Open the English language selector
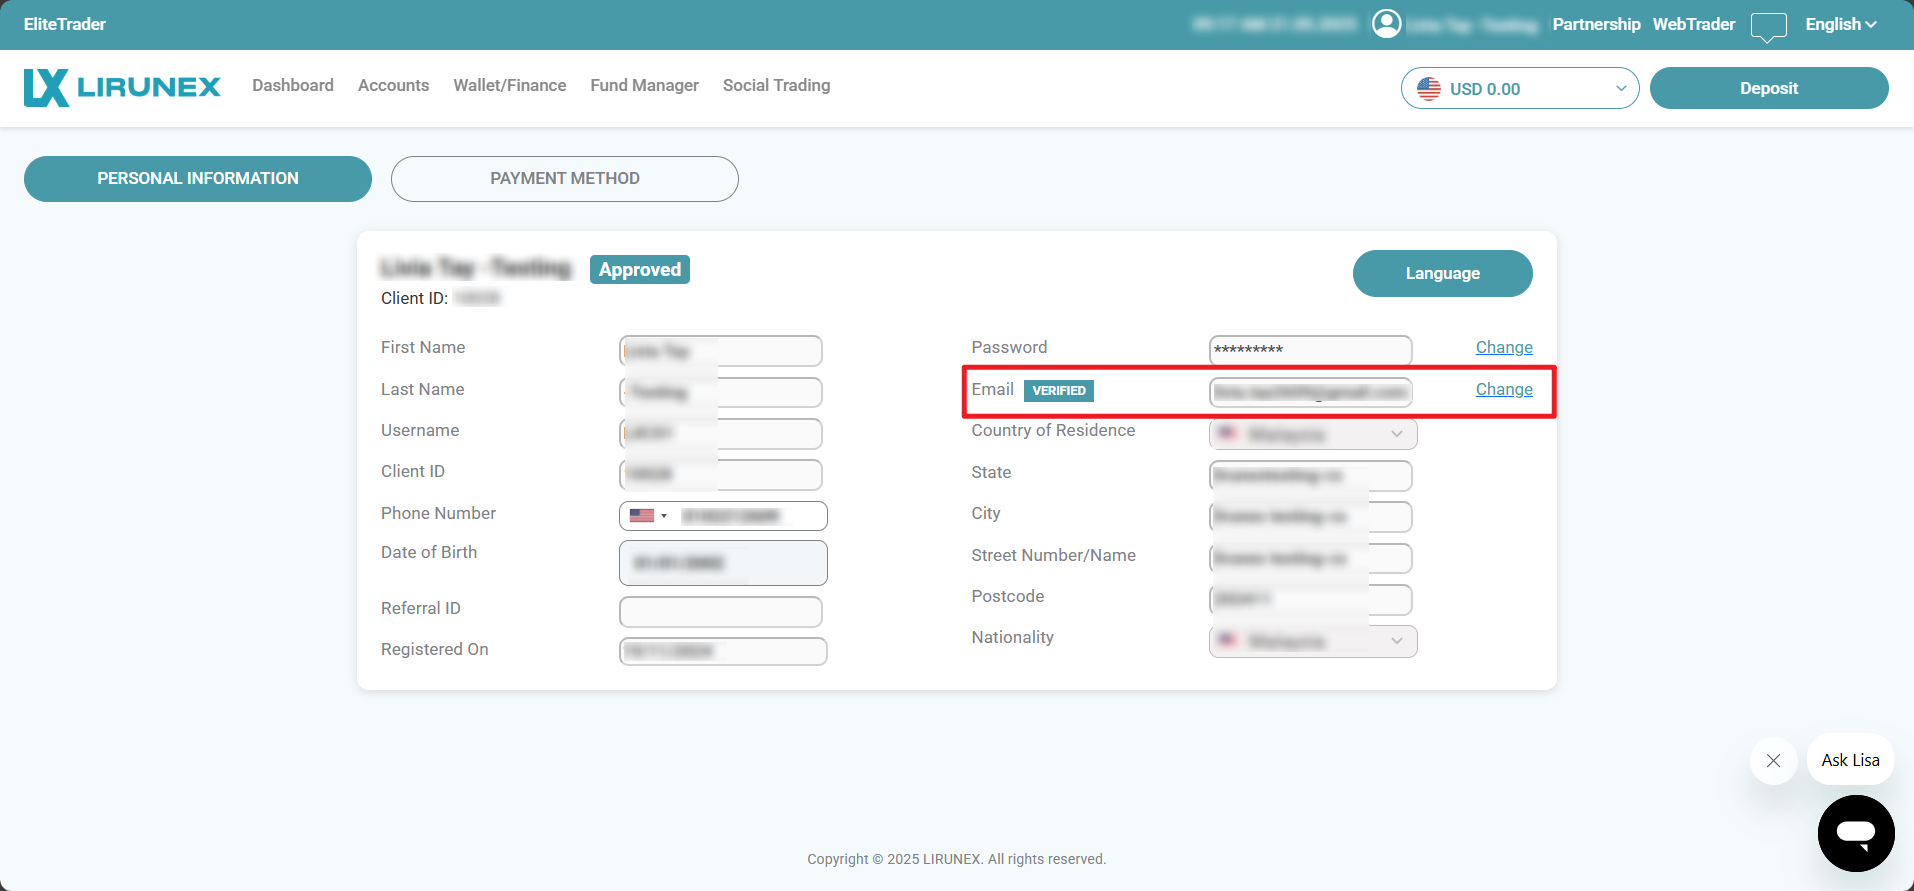Screen dimensions: 1914x891 coord(1840,24)
